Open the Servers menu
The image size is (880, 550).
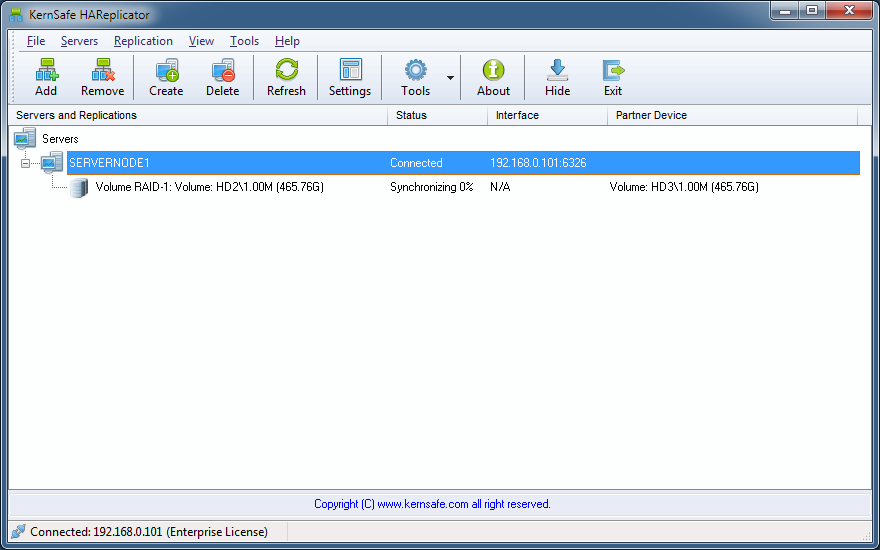coord(79,41)
